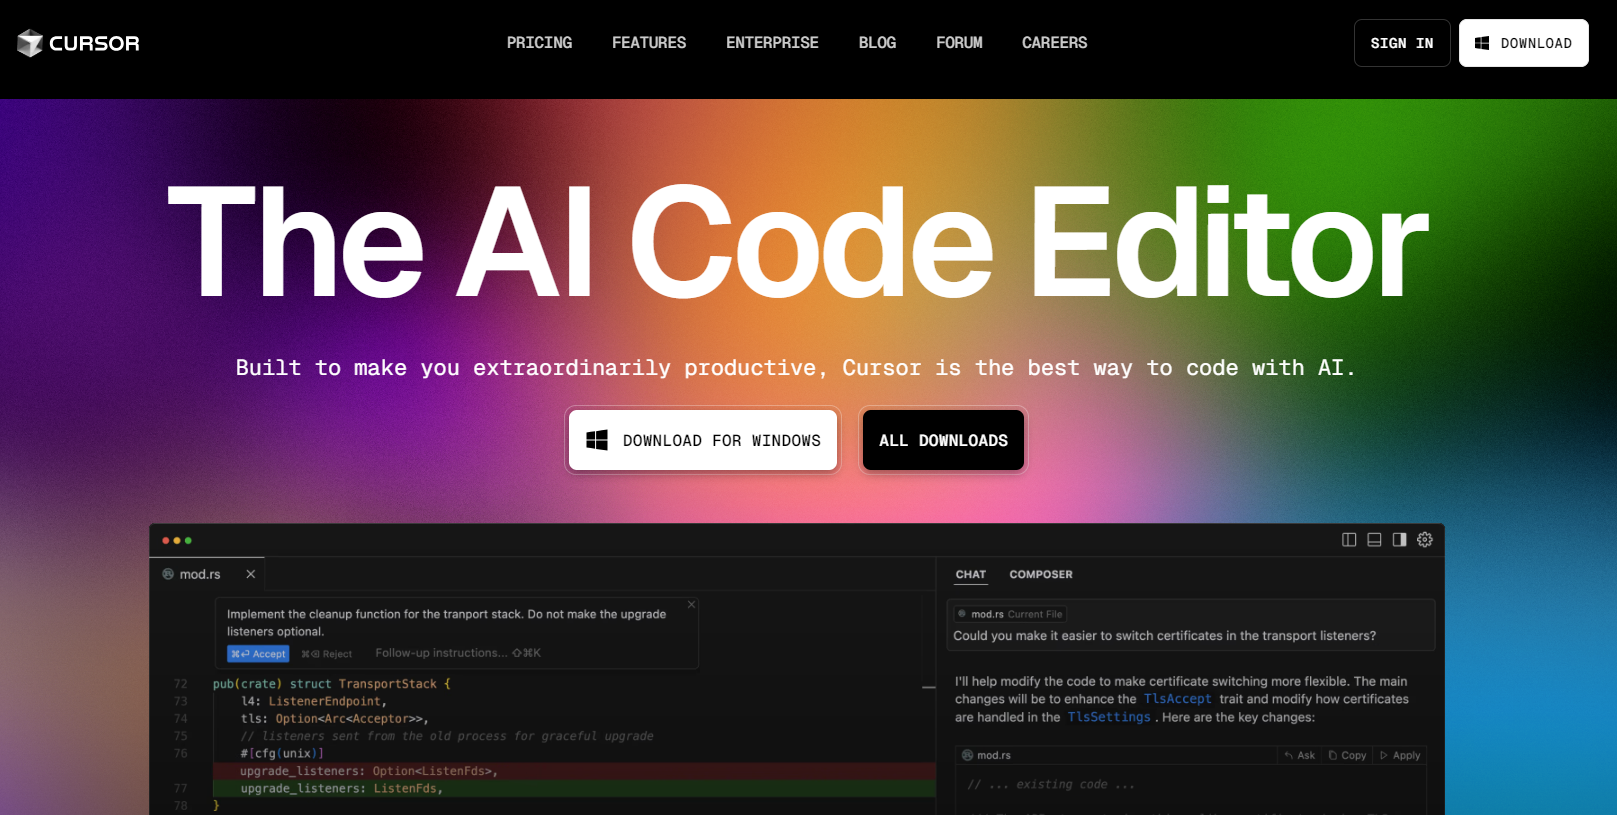Toggle bottom panel layout icon in editor

coord(1374,540)
